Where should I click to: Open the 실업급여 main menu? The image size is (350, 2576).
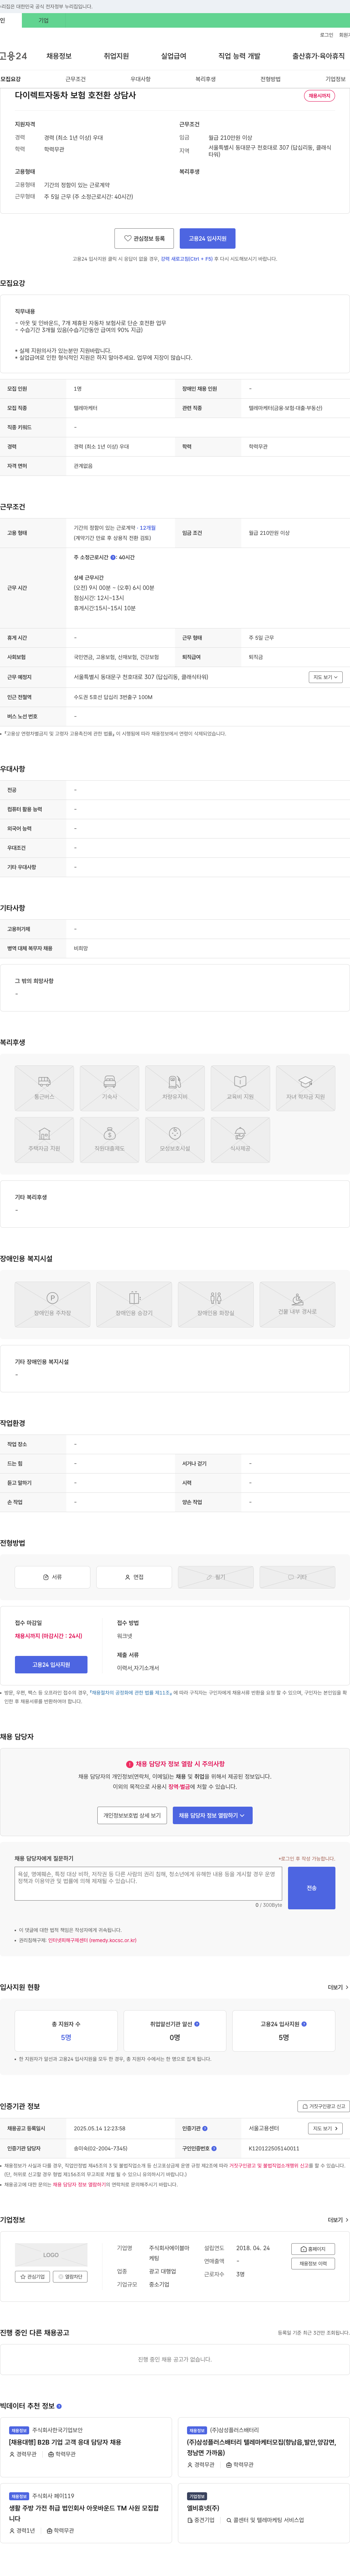coord(174,56)
